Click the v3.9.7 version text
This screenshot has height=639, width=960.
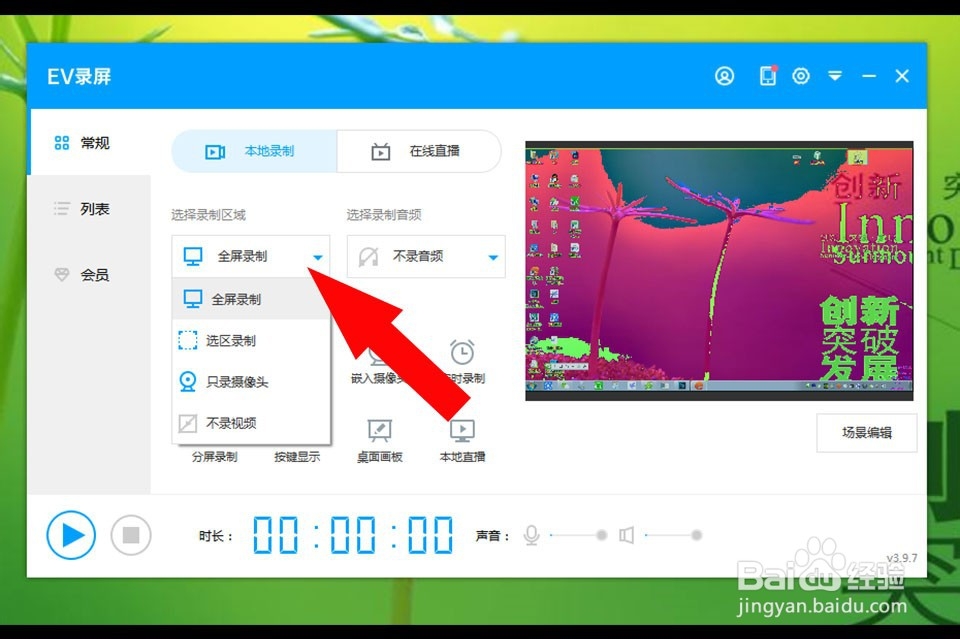click(902, 558)
